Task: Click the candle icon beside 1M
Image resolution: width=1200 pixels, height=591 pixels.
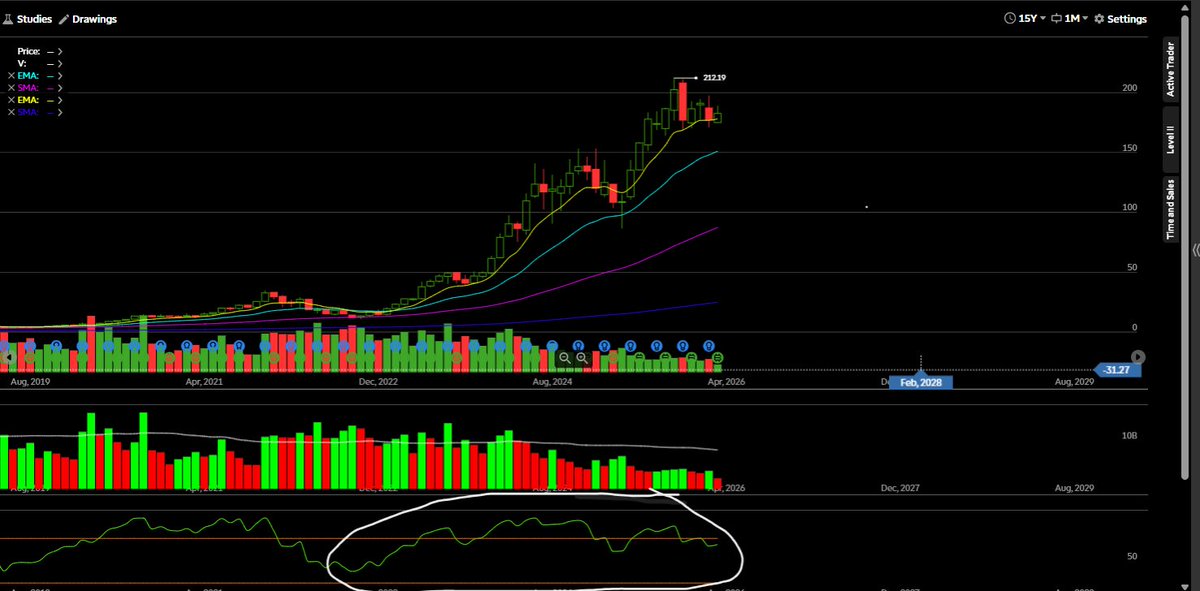Action: 1056,19
